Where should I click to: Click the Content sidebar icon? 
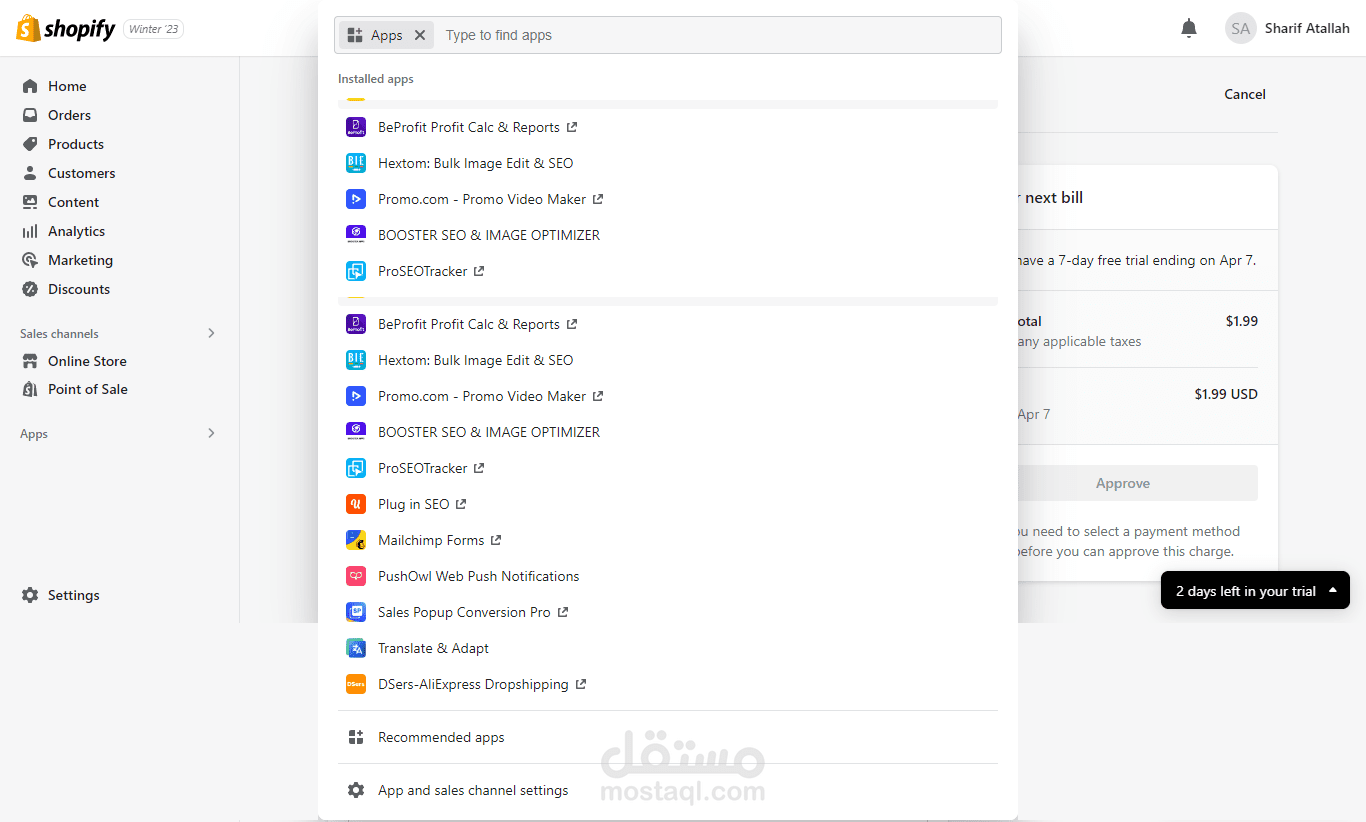click(30, 202)
